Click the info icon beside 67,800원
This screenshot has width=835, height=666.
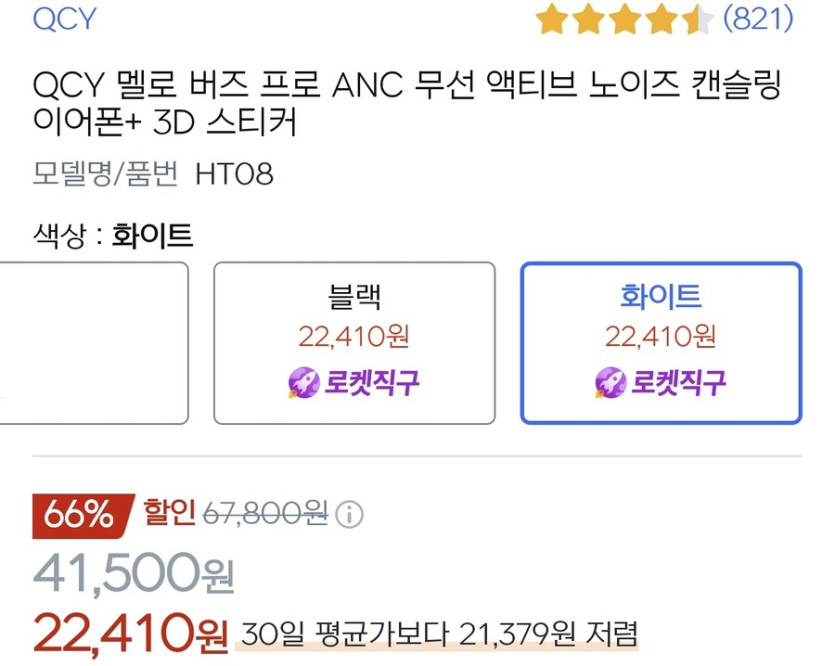click(350, 515)
